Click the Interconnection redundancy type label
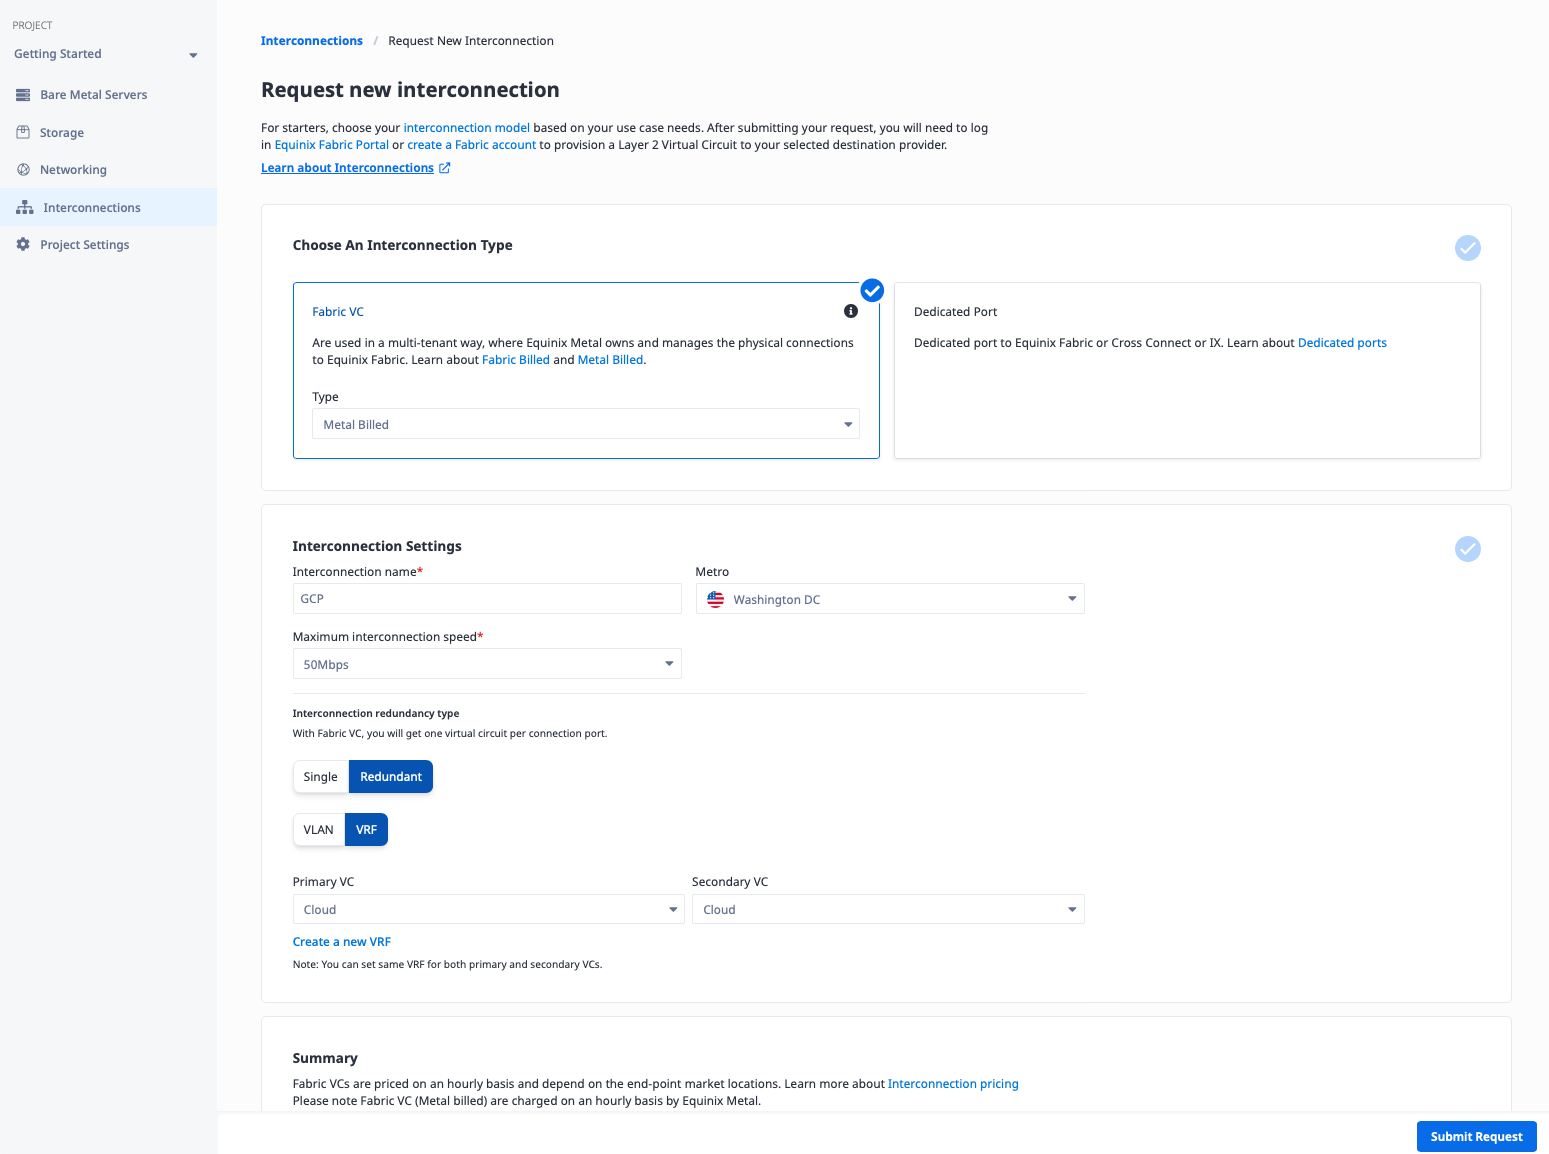 (x=376, y=713)
